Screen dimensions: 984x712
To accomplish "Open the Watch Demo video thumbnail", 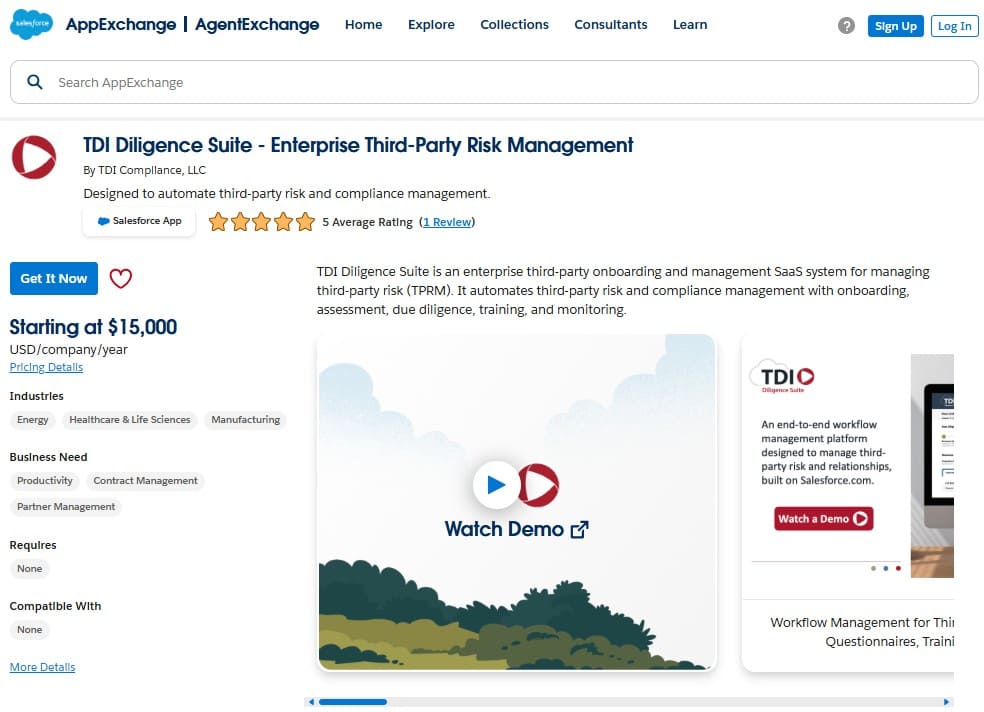I will tap(516, 502).
